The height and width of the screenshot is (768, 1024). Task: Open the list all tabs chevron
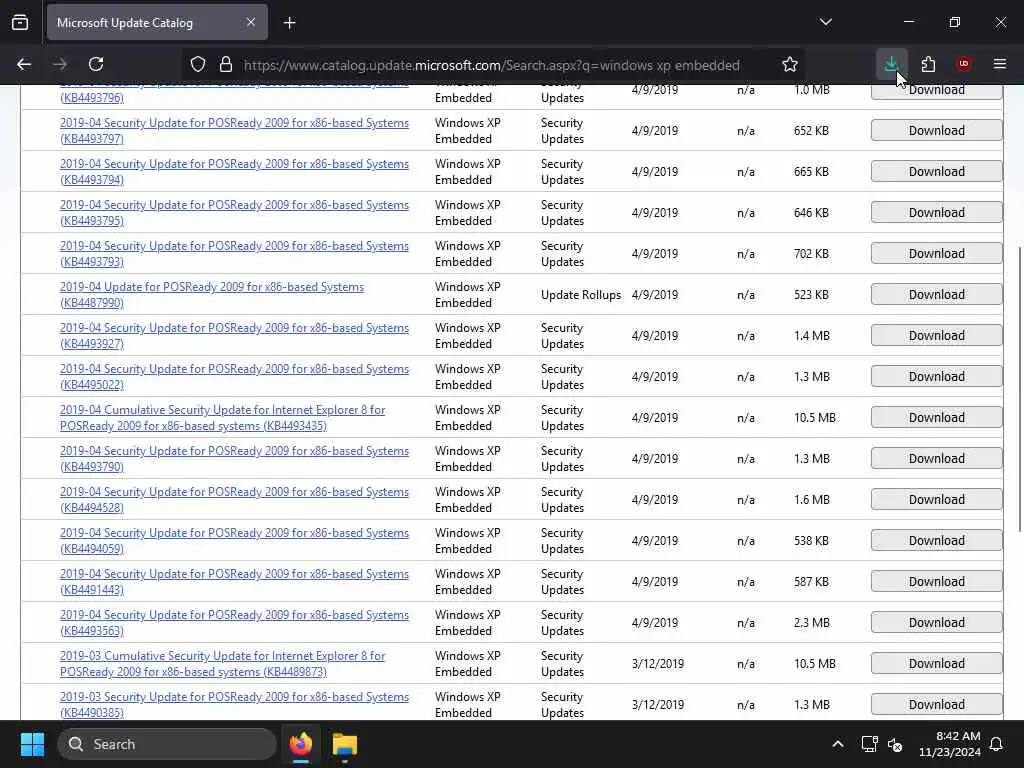click(x=825, y=22)
